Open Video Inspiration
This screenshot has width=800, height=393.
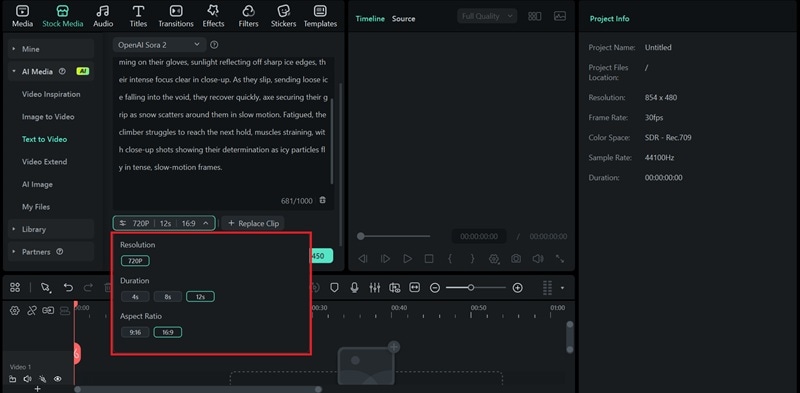(51, 94)
